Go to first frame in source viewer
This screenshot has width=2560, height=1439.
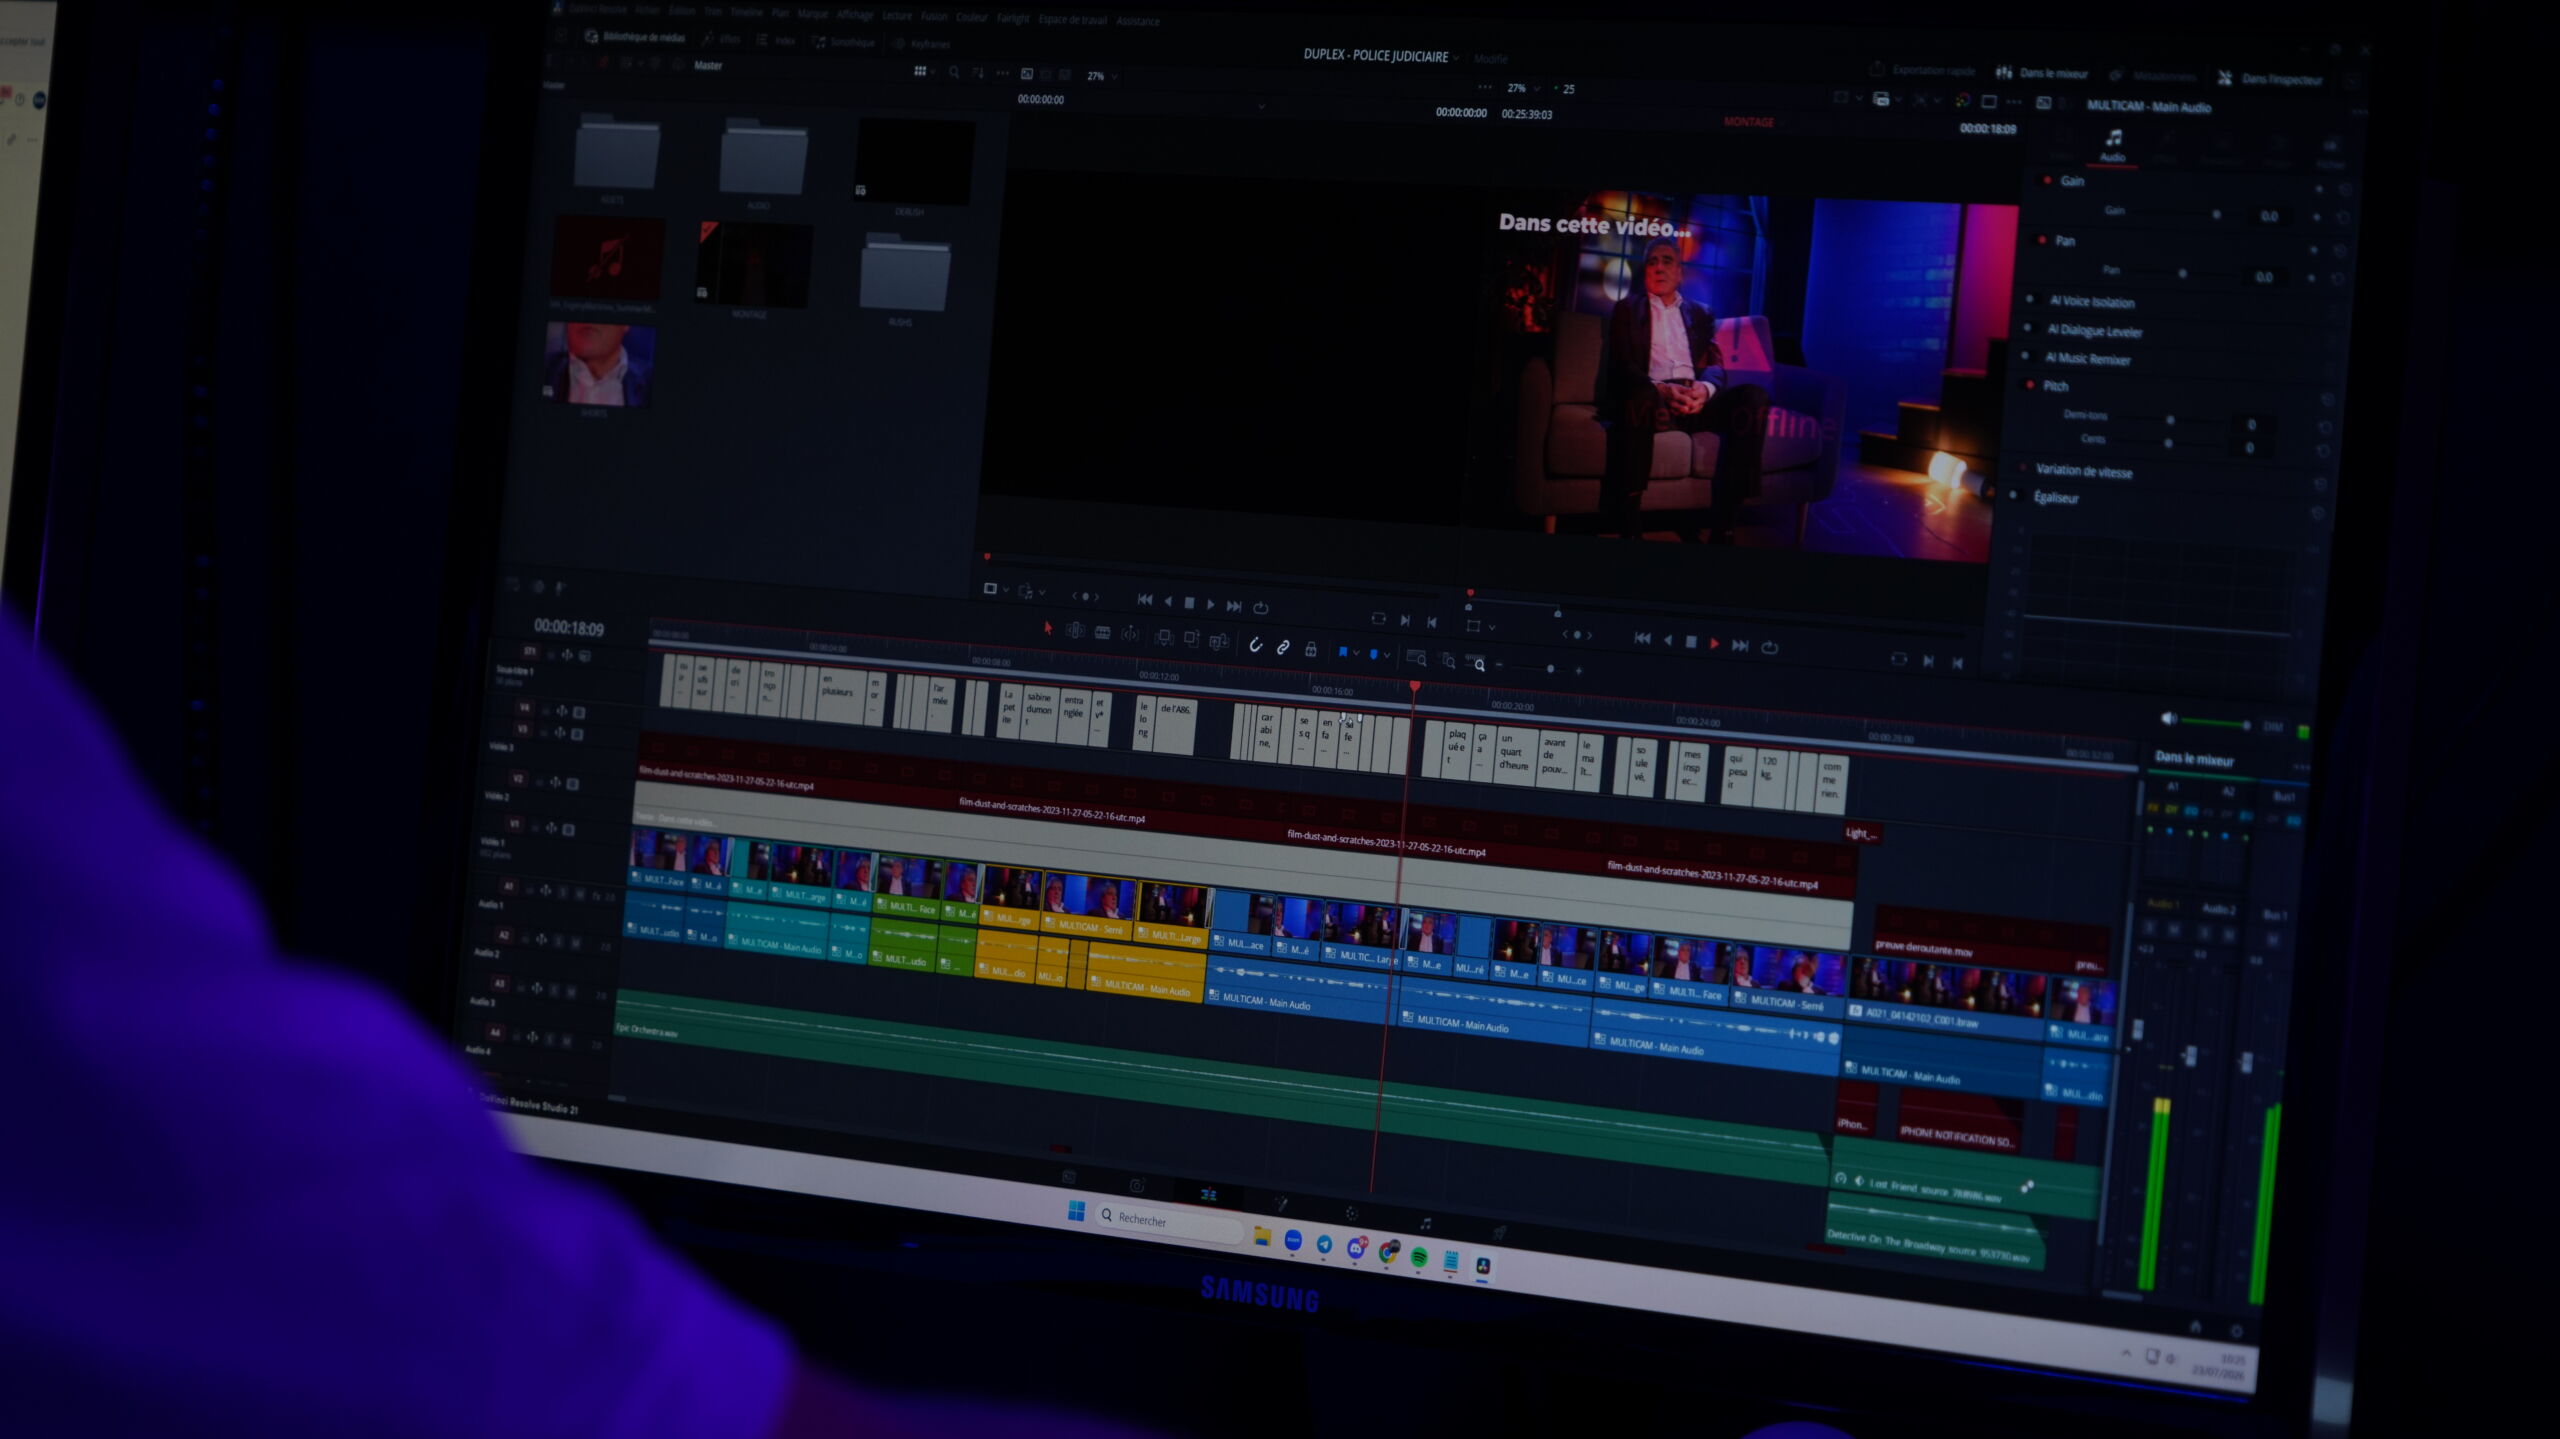click(x=1145, y=600)
